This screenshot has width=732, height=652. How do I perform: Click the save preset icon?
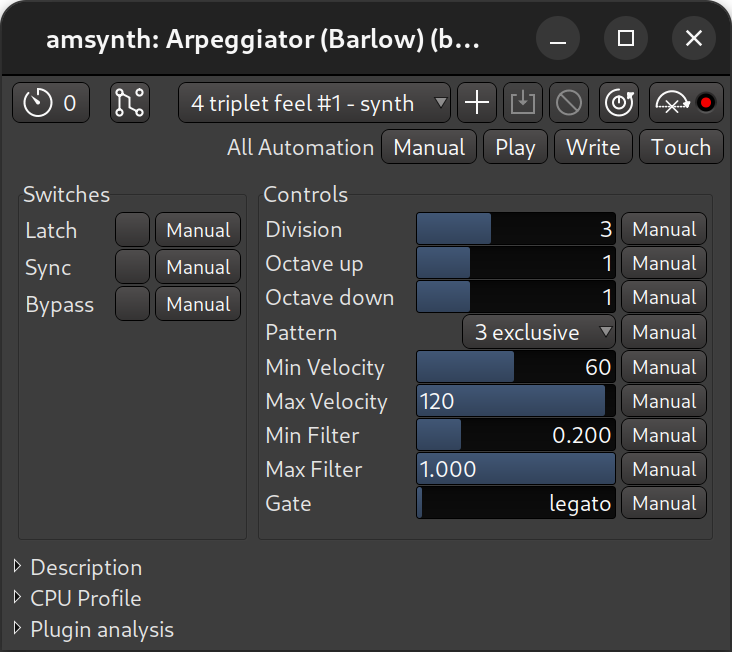coord(522,103)
